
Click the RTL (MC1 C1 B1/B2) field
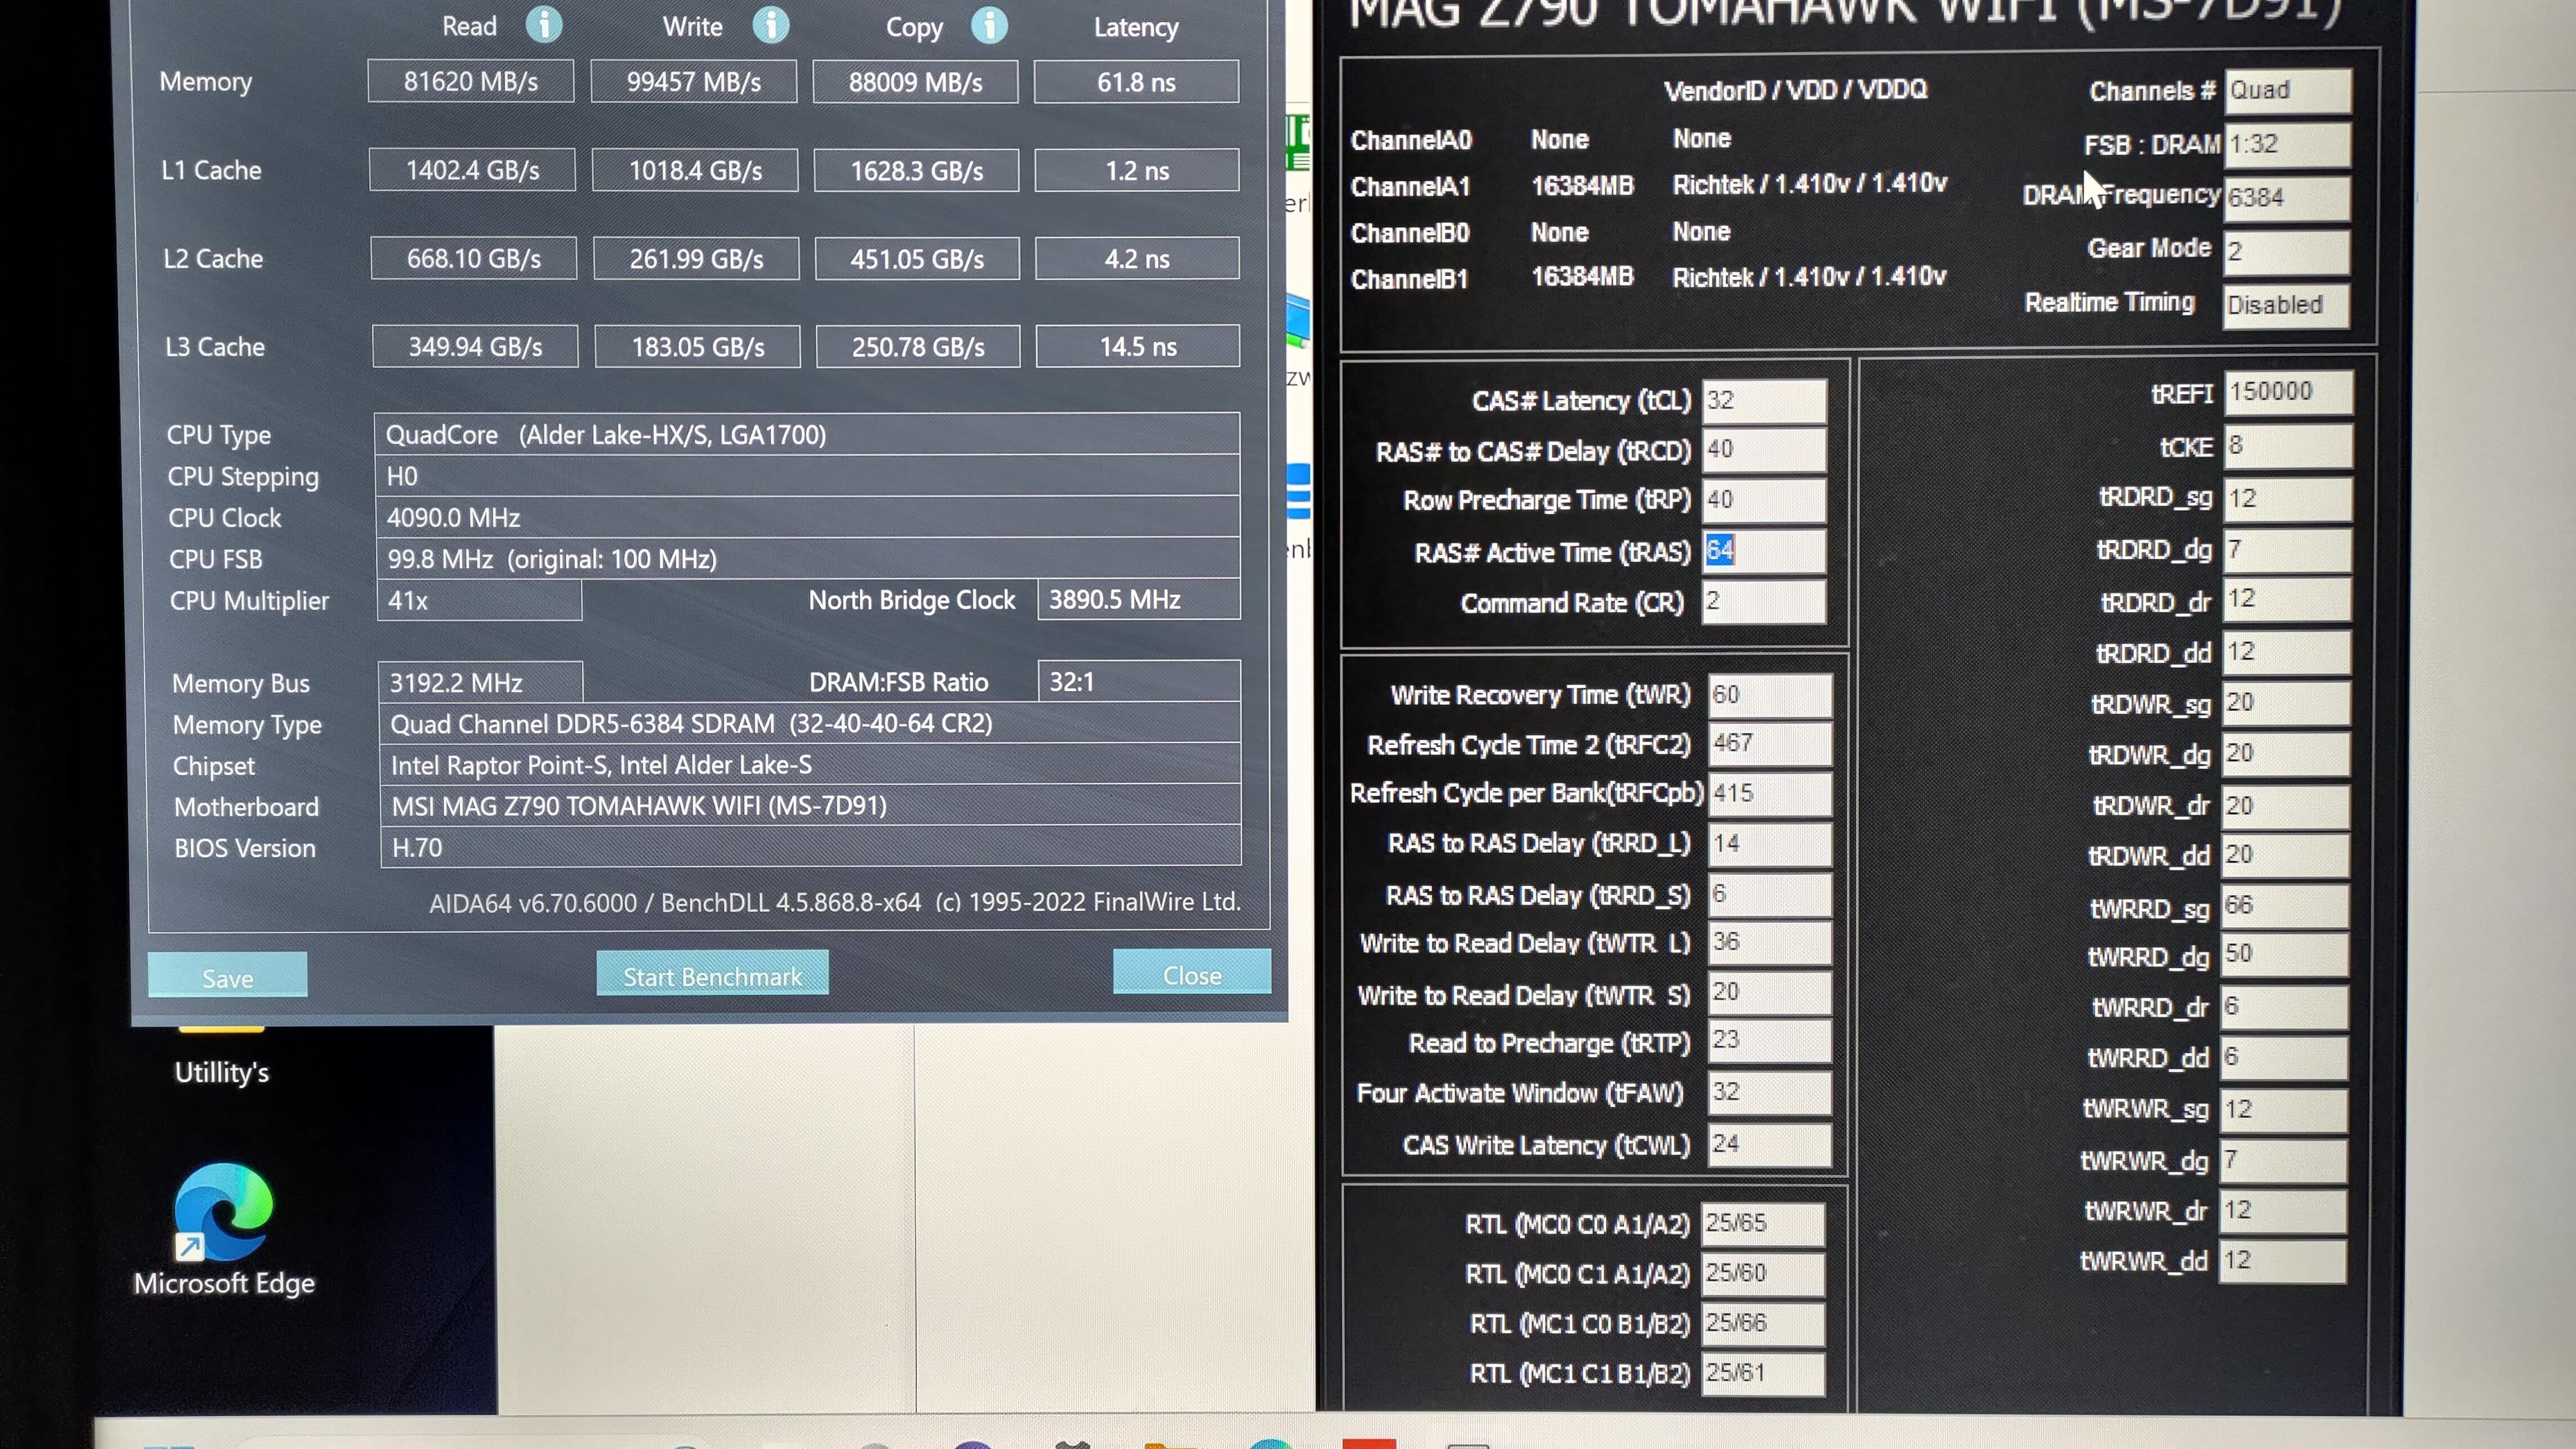click(1763, 1374)
